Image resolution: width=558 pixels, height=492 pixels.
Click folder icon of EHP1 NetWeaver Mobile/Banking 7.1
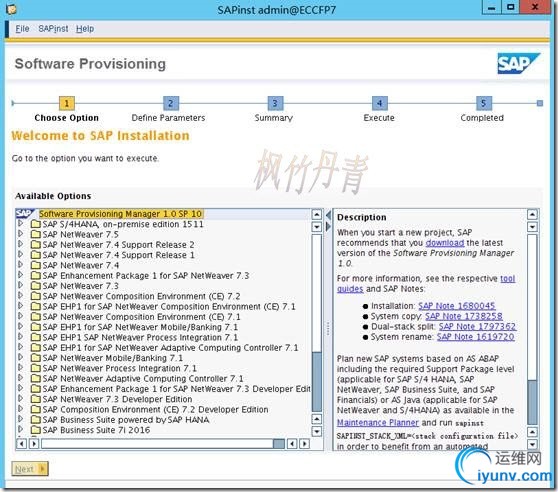pos(36,327)
